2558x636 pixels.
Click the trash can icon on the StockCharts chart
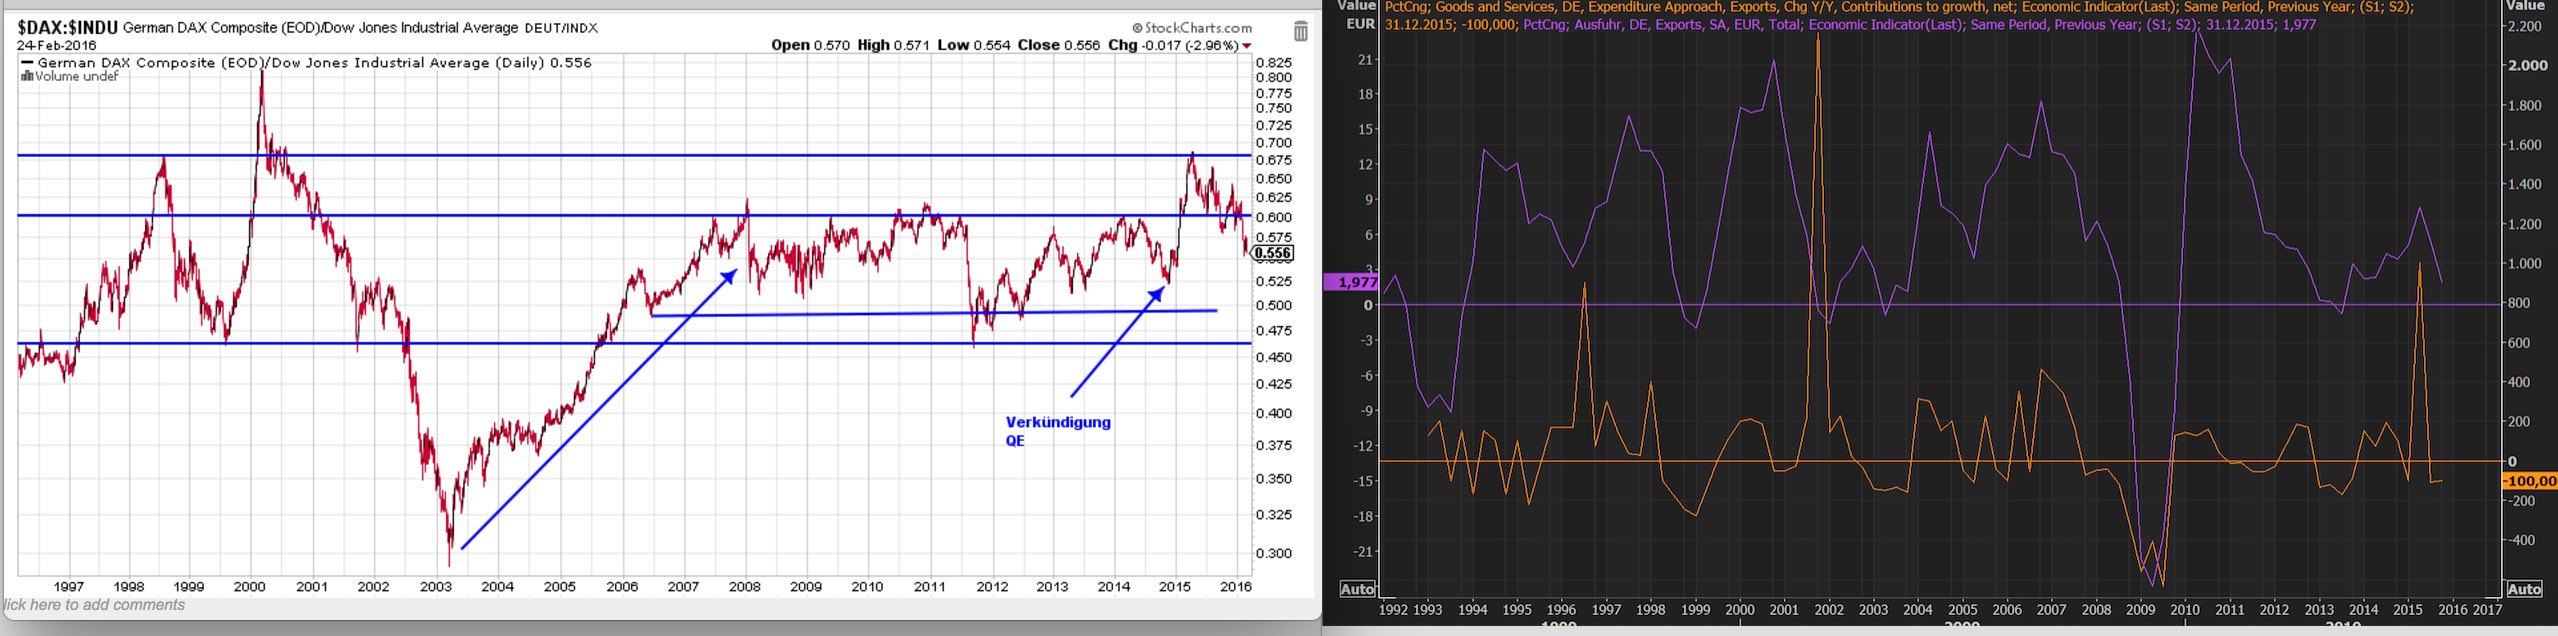1300,31
